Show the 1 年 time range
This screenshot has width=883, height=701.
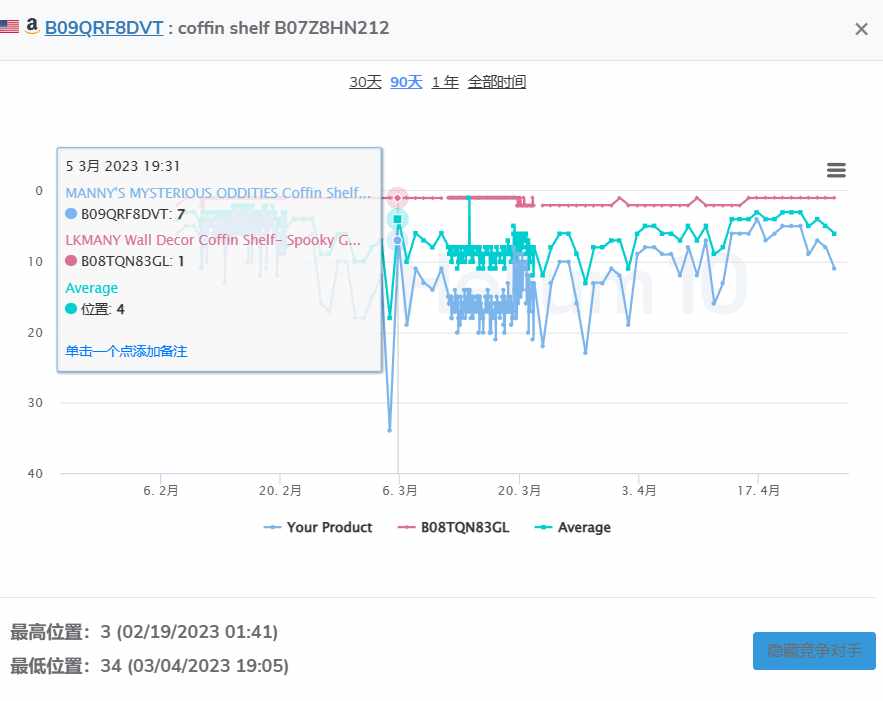pos(445,82)
